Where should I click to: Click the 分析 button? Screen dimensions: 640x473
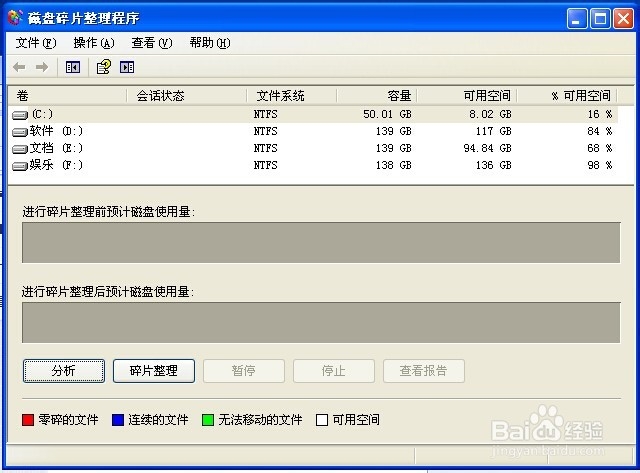[x=64, y=371]
